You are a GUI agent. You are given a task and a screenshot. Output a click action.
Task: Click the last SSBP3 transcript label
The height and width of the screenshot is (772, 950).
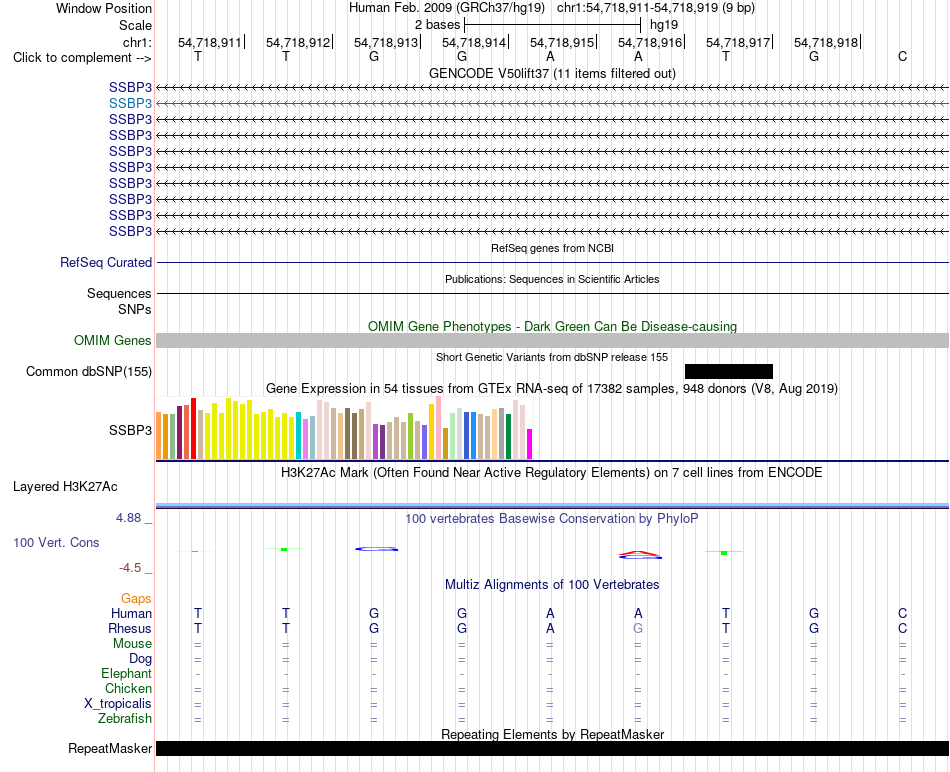(x=130, y=231)
